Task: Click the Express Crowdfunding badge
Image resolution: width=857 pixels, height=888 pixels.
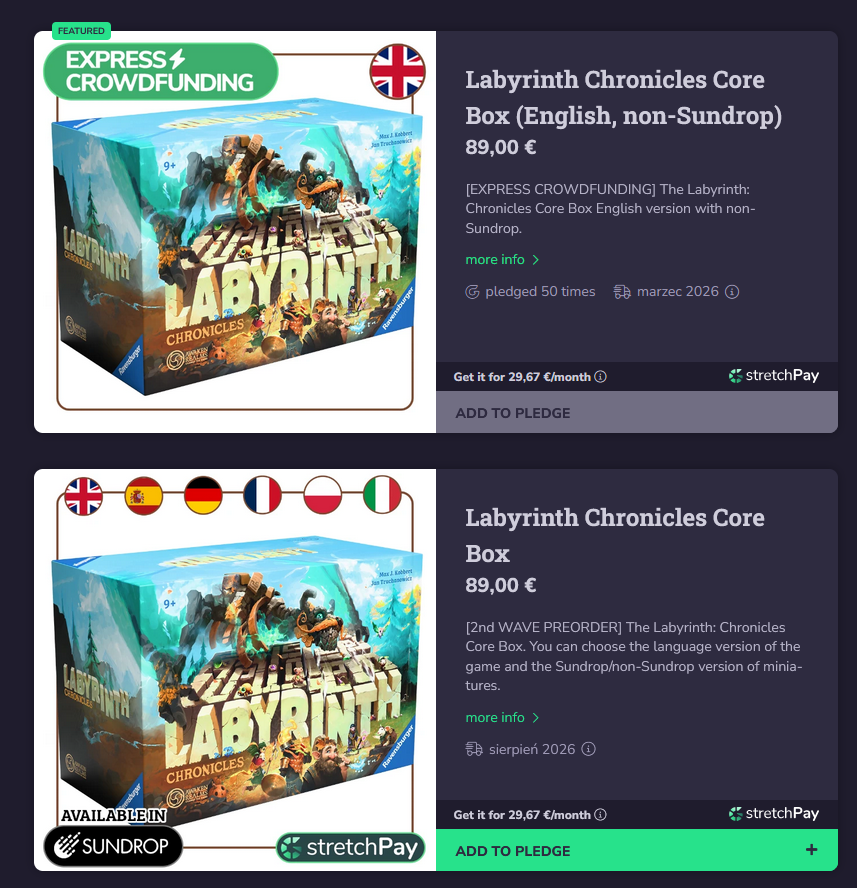Action: tap(160, 71)
